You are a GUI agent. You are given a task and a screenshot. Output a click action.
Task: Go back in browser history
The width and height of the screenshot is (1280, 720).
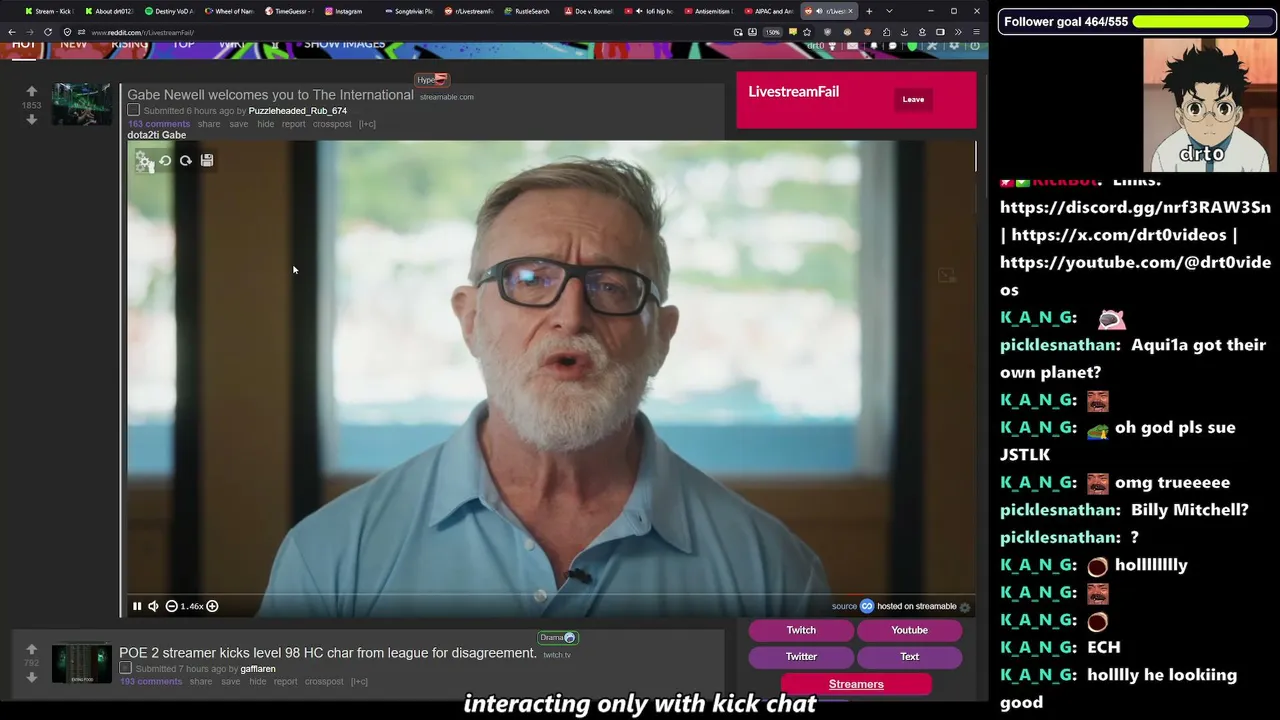(x=12, y=32)
